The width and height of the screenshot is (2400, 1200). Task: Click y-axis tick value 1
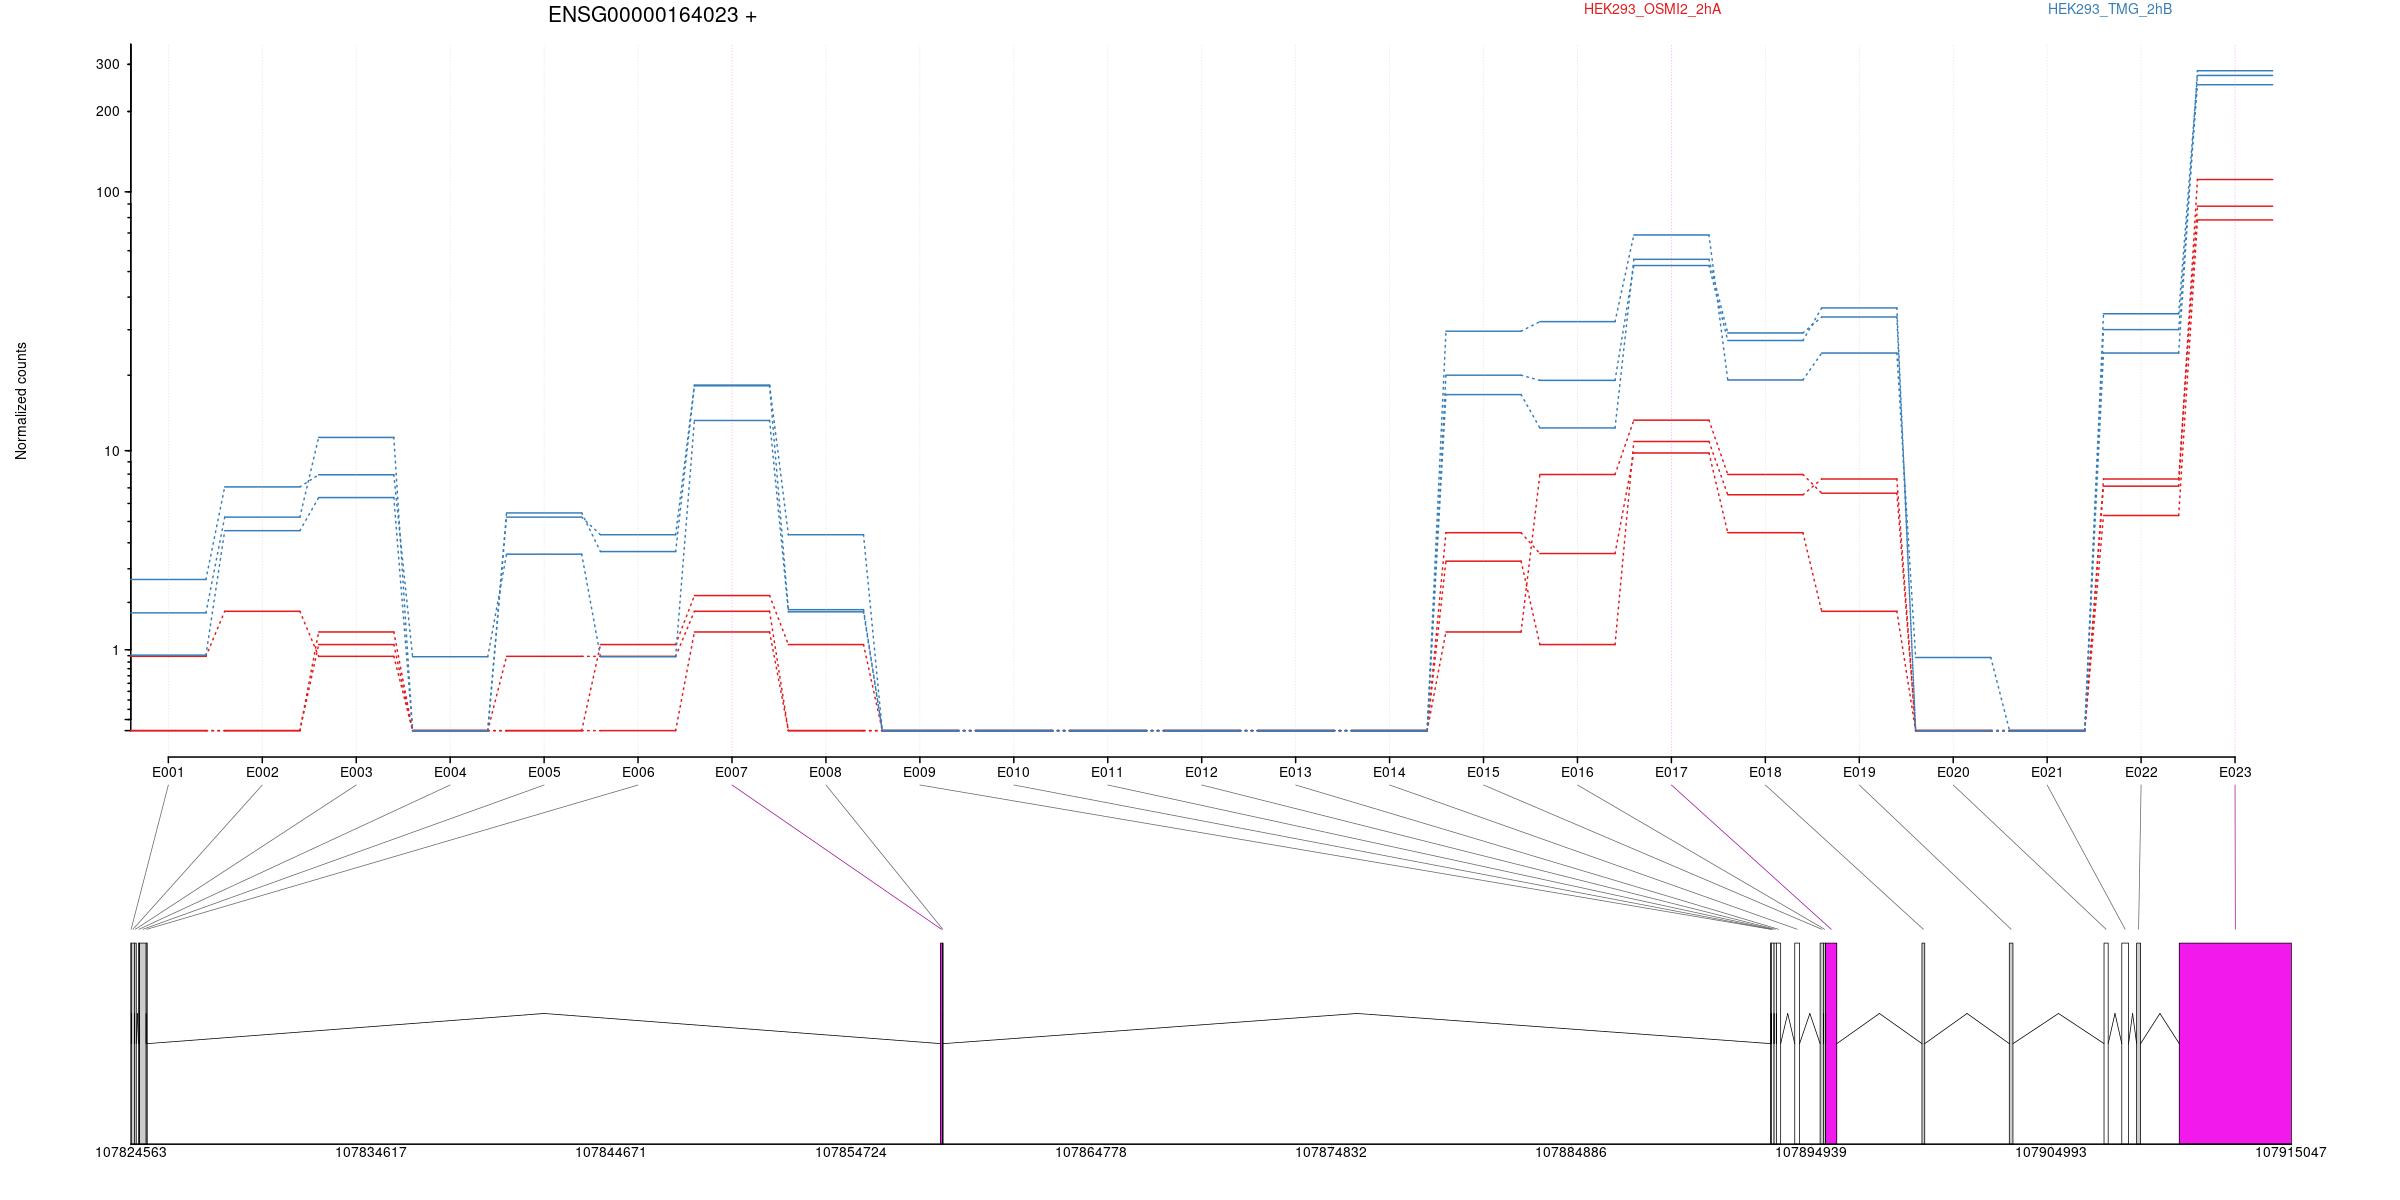click(x=115, y=650)
